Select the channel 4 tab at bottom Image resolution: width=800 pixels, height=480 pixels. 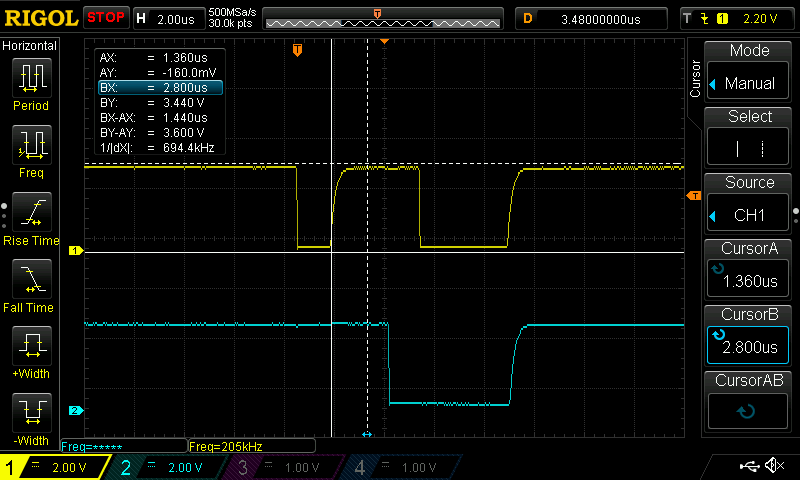pyautogui.click(x=403, y=467)
